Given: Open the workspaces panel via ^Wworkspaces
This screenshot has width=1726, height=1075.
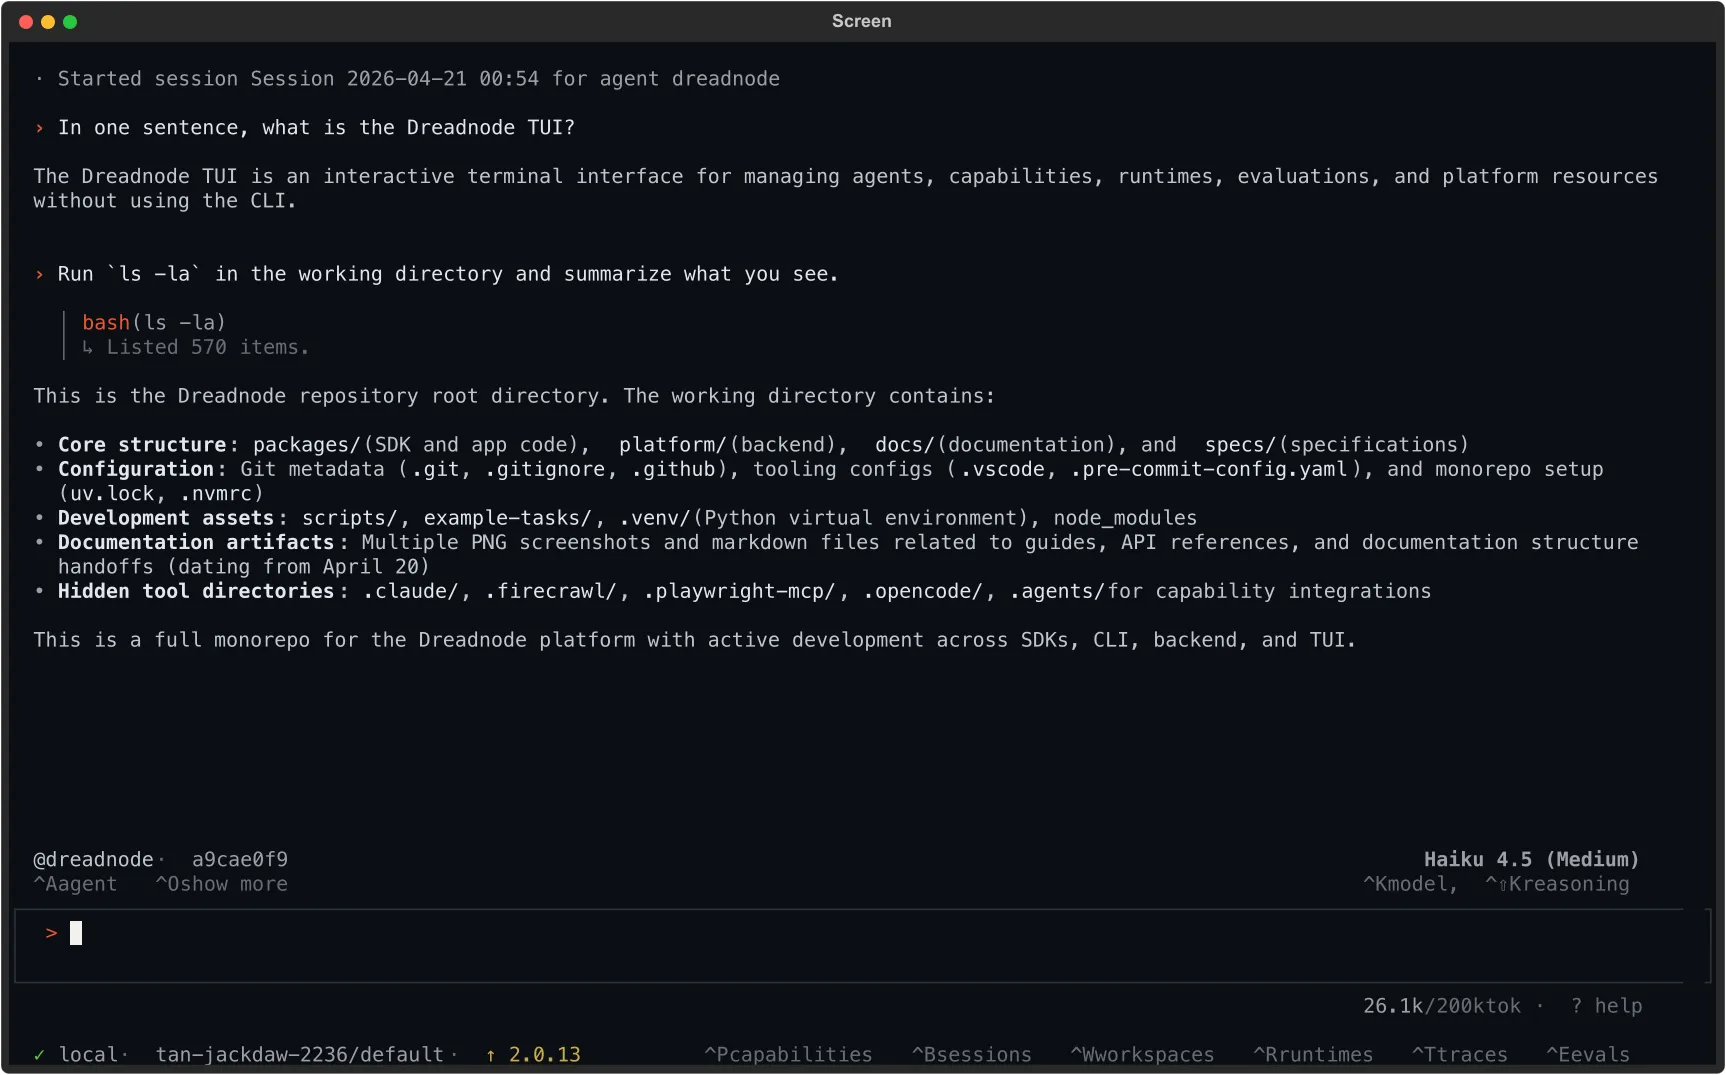Looking at the screenshot, I should (x=1142, y=1054).
